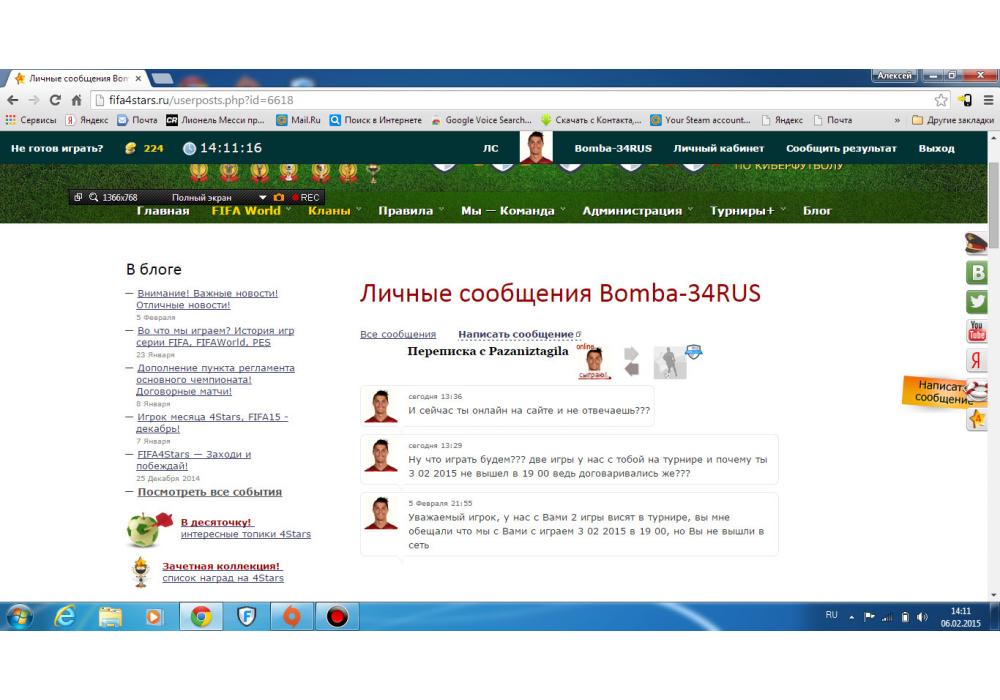
Task: Open ЛС in top bar
Action: point(490,148)
